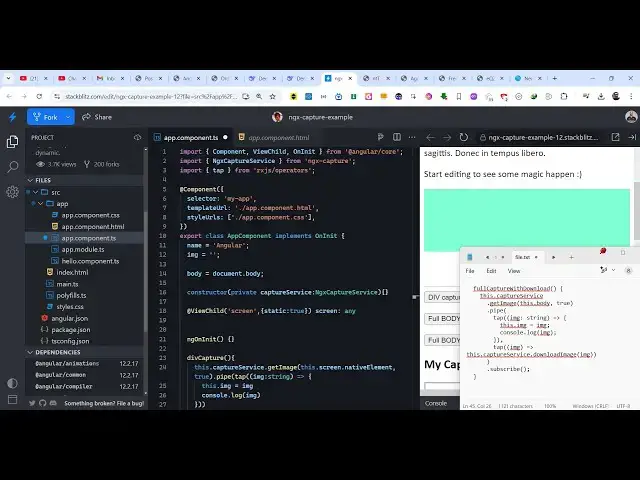Open main.ts in file tree
Viewport: 640px width, 480px height.
point(67,284)
